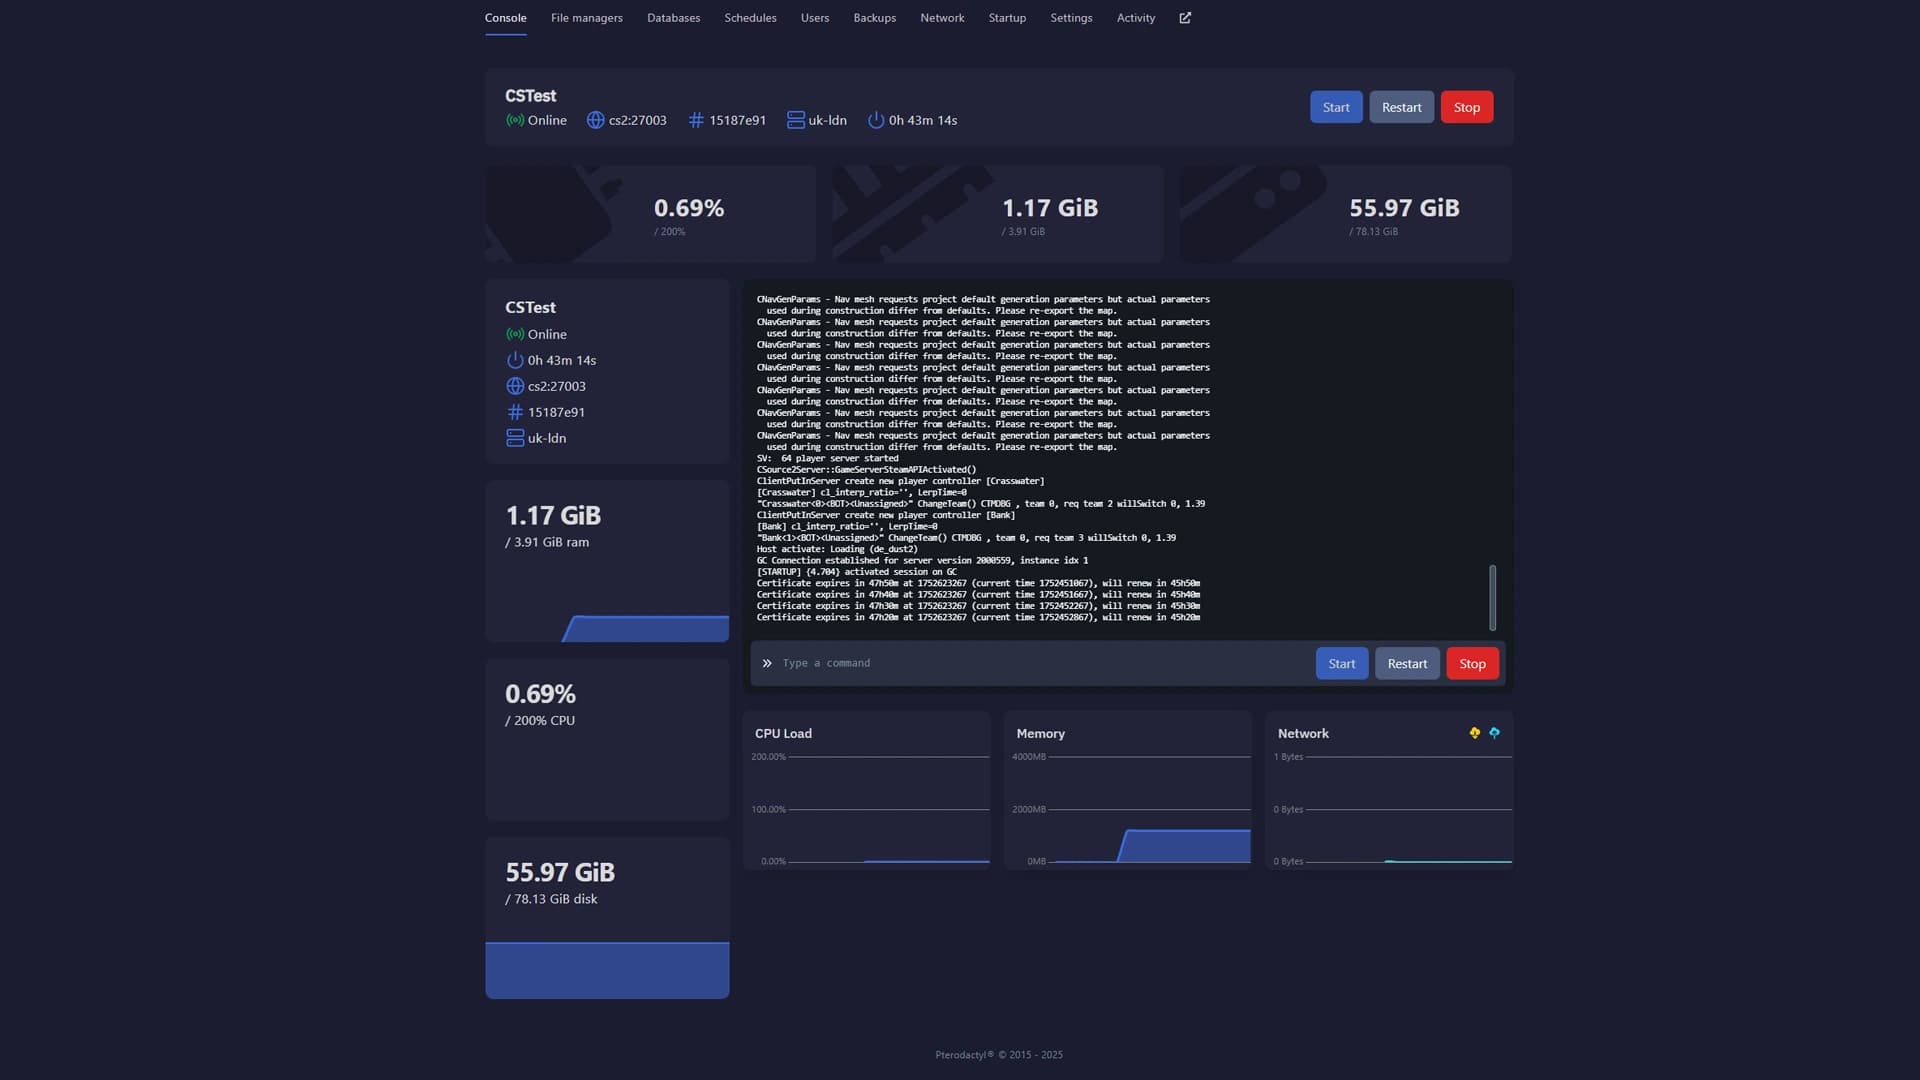The height and width of the screenshot is (1080, 1920).
Task: Open the Startup tab
Action: [1007, 18]
